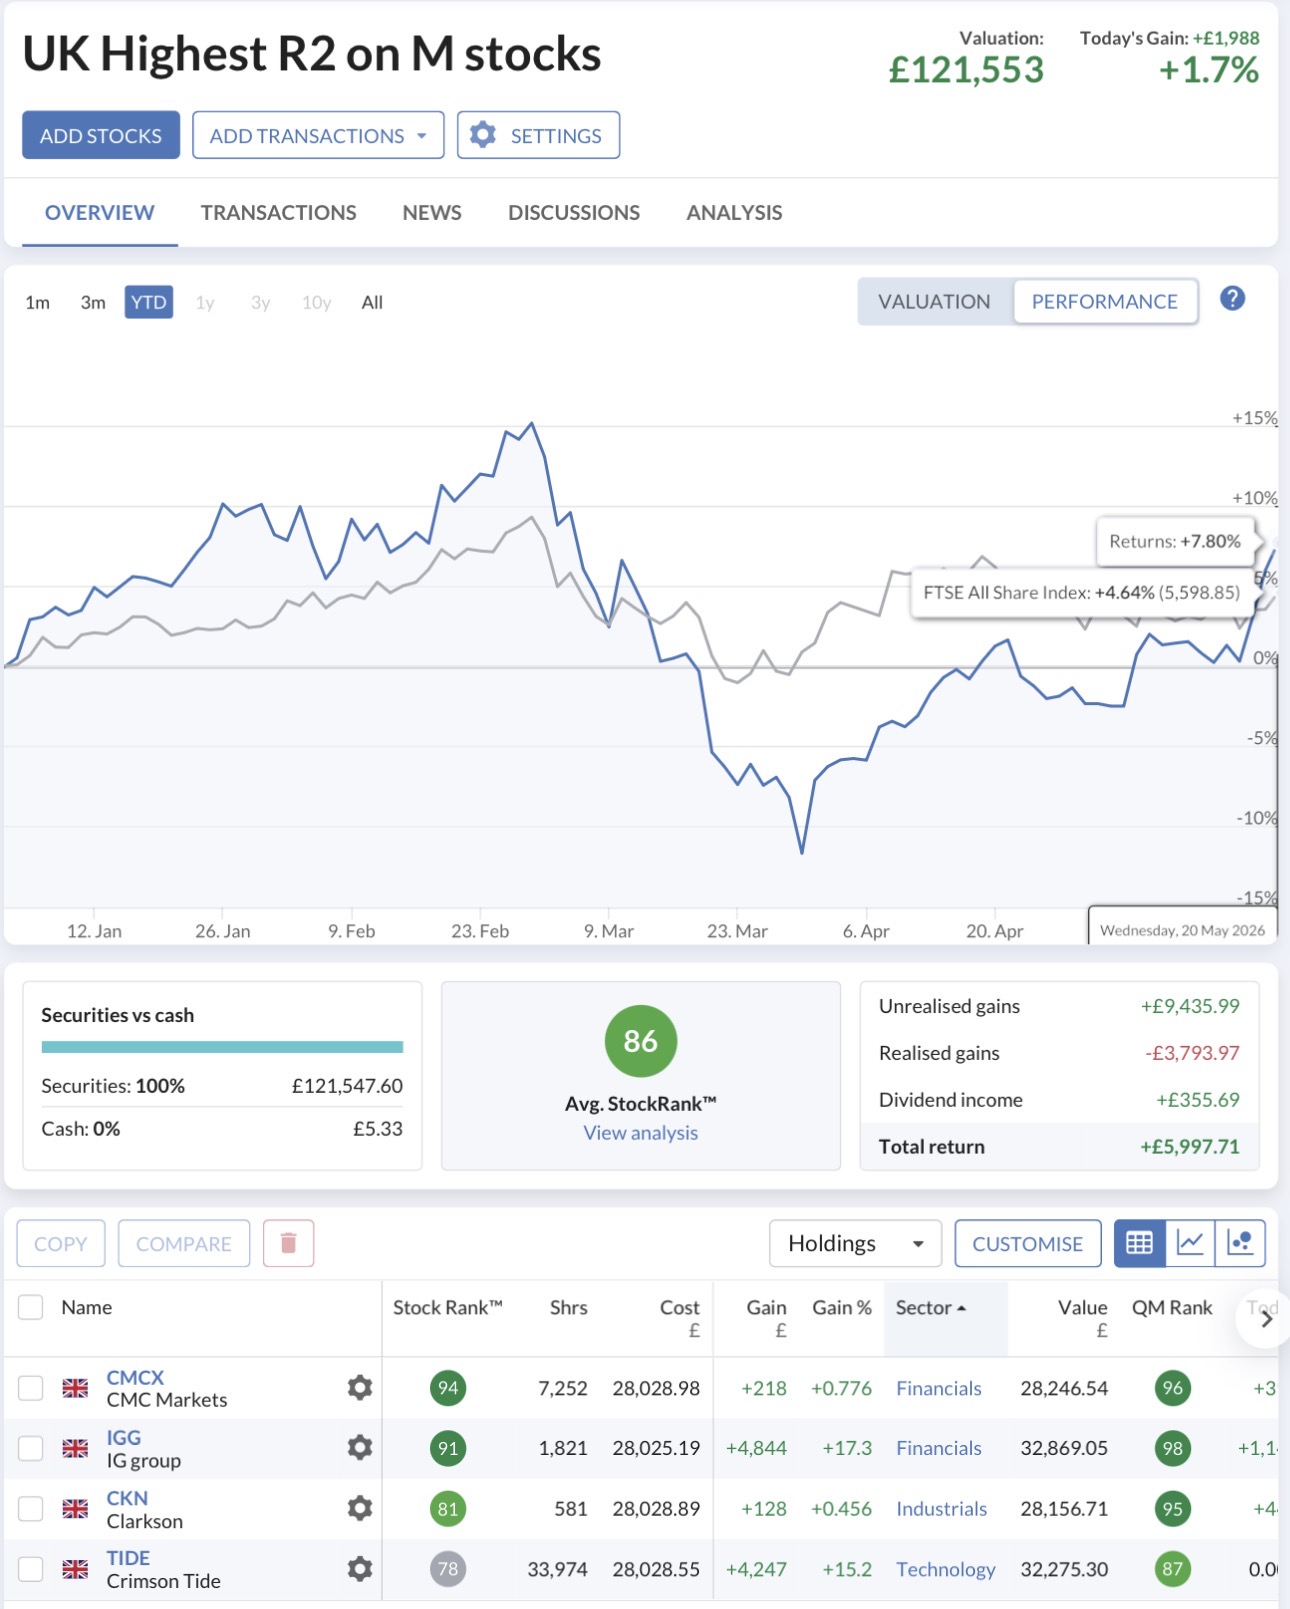Click TIDE QM Rank 87 badge
Screen dimensions: 1290x1609
[x=1172, y=1569]
